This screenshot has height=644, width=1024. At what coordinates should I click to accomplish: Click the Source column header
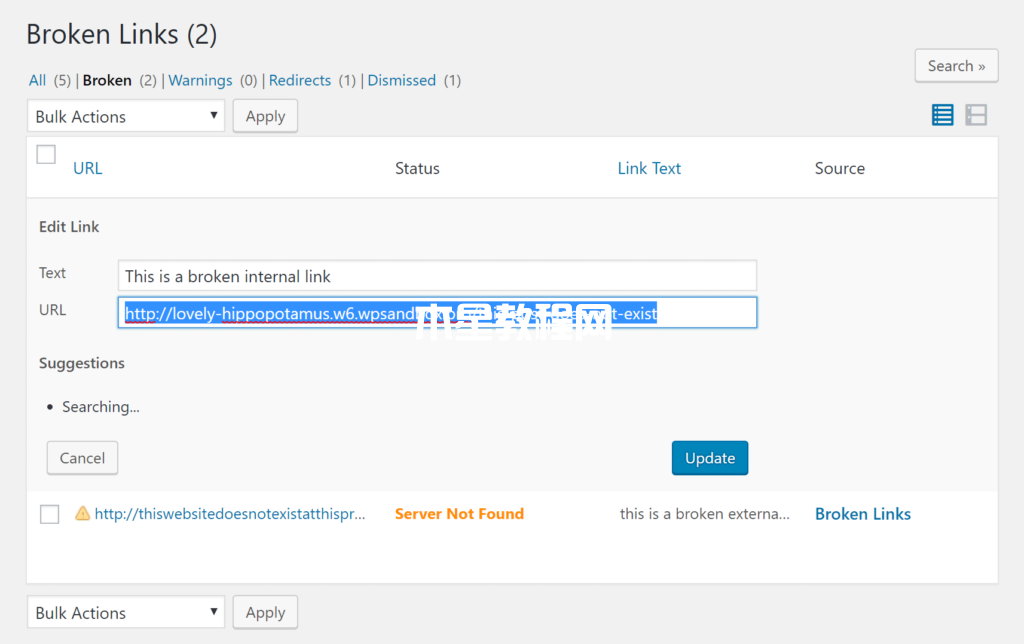[840, 169]
